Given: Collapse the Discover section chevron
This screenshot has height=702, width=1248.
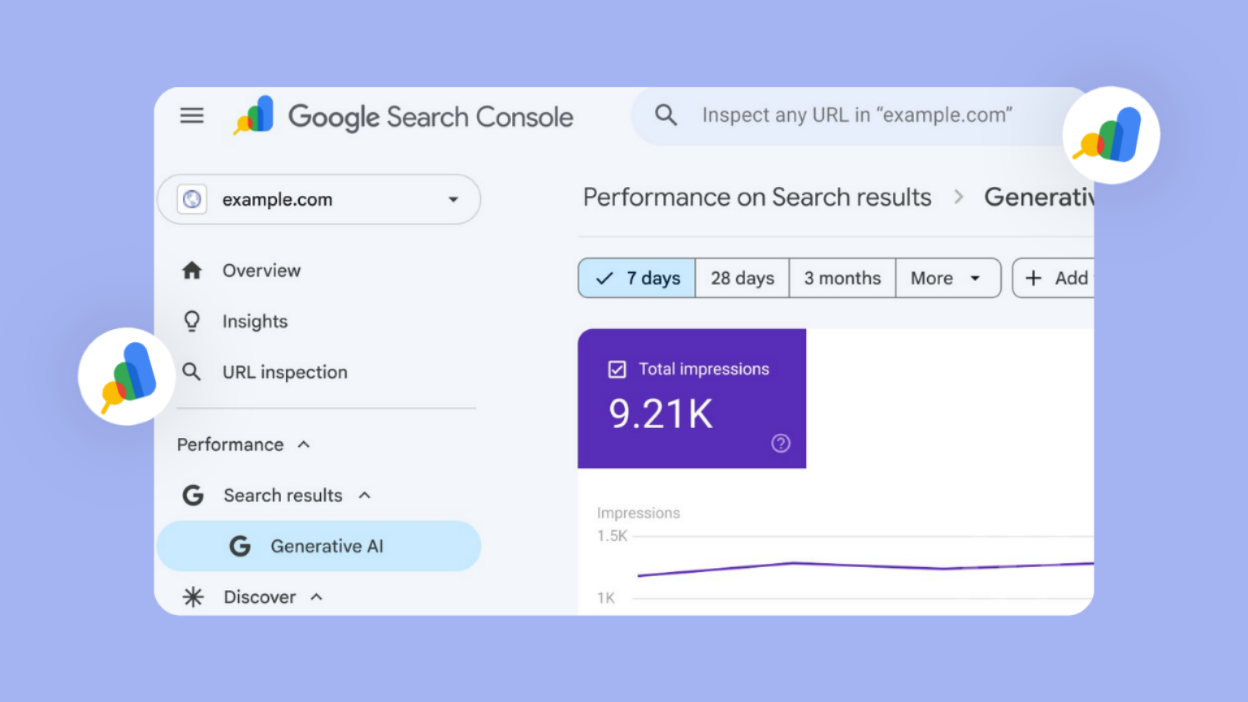Looking at the screenshot, I should (x=316, y=597).
